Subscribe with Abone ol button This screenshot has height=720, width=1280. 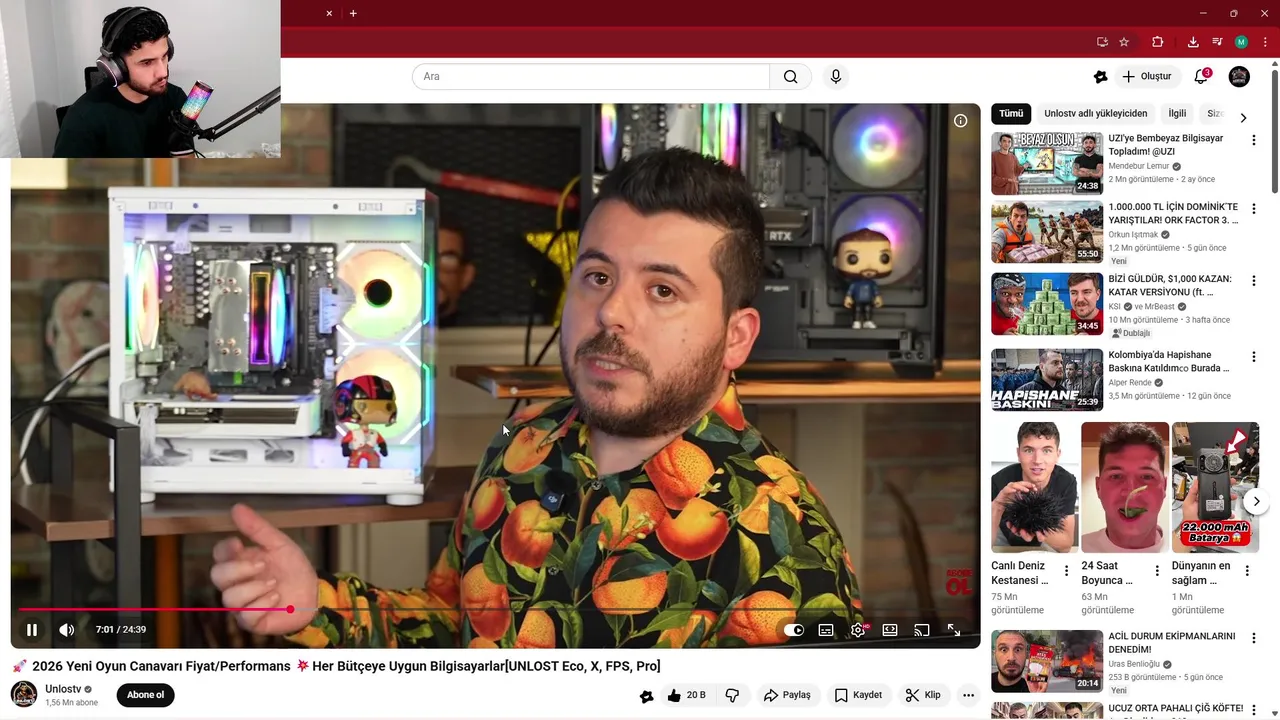pos(146,695)
